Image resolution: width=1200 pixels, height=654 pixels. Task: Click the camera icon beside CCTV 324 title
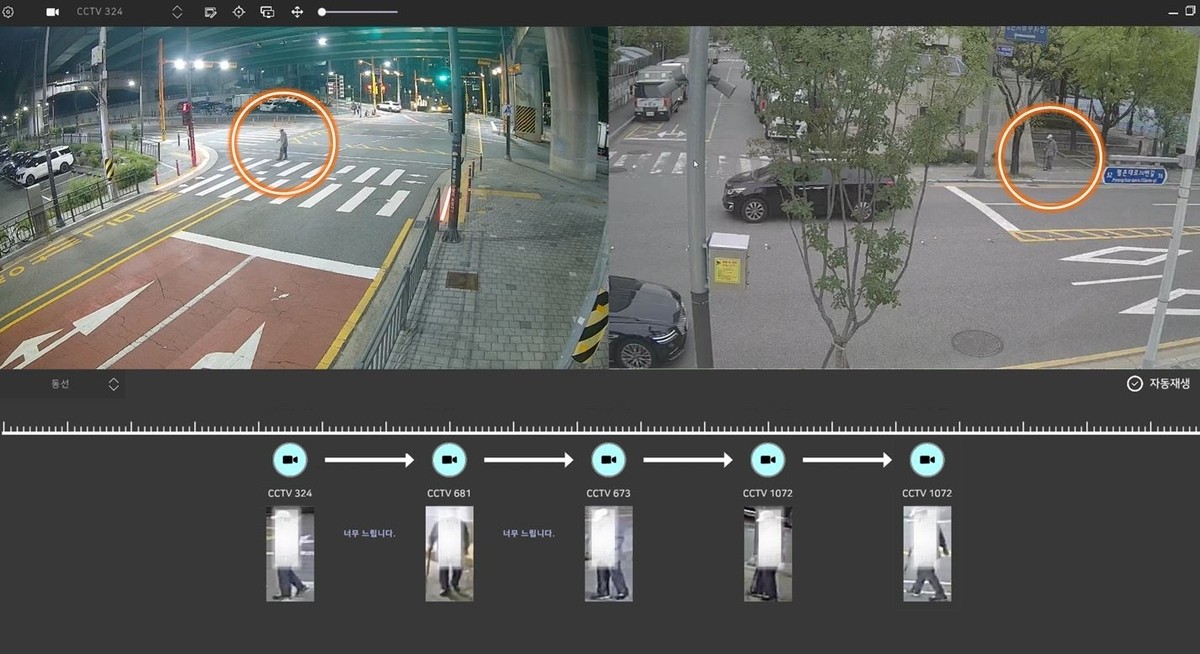[53, 12]
